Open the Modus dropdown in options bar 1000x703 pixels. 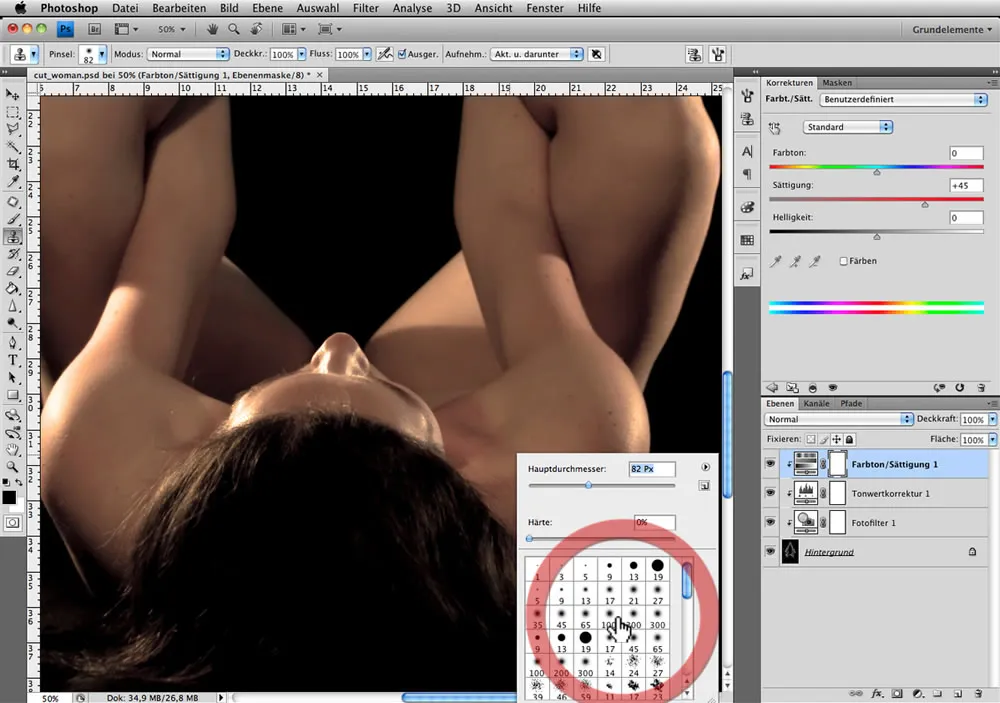[x=188, y=54]
